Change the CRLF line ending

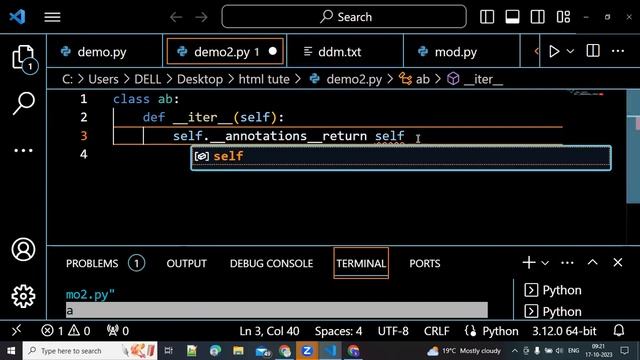[x=436, y=331]
